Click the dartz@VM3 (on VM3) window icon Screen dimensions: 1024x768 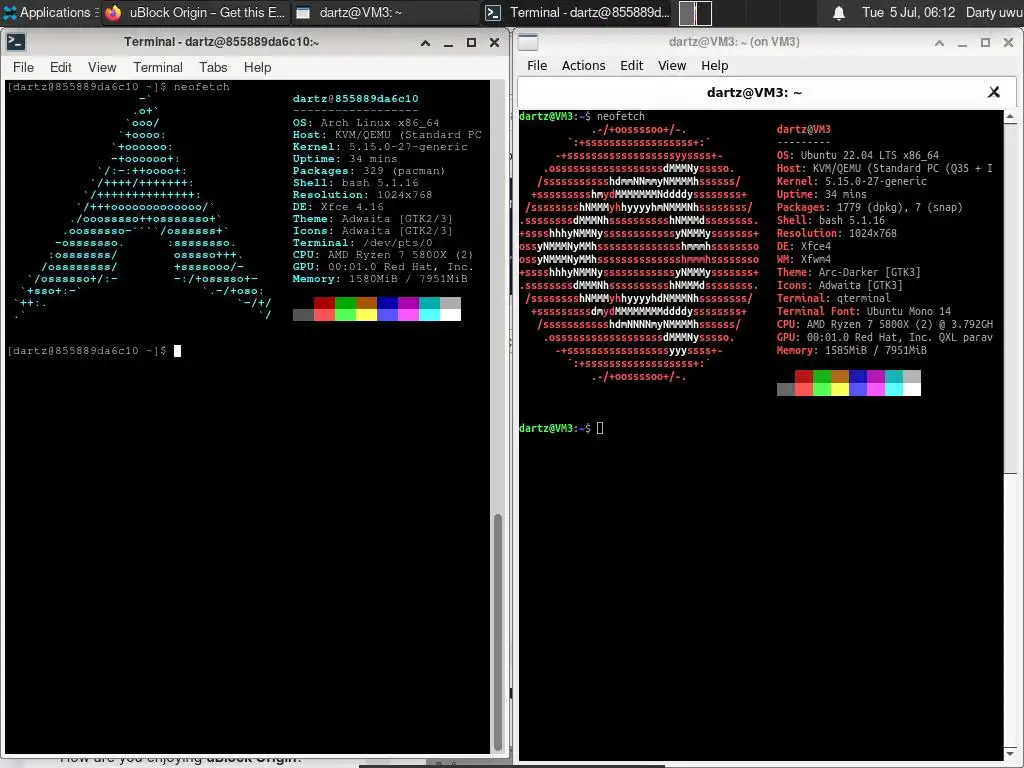[x=528, y=42]
